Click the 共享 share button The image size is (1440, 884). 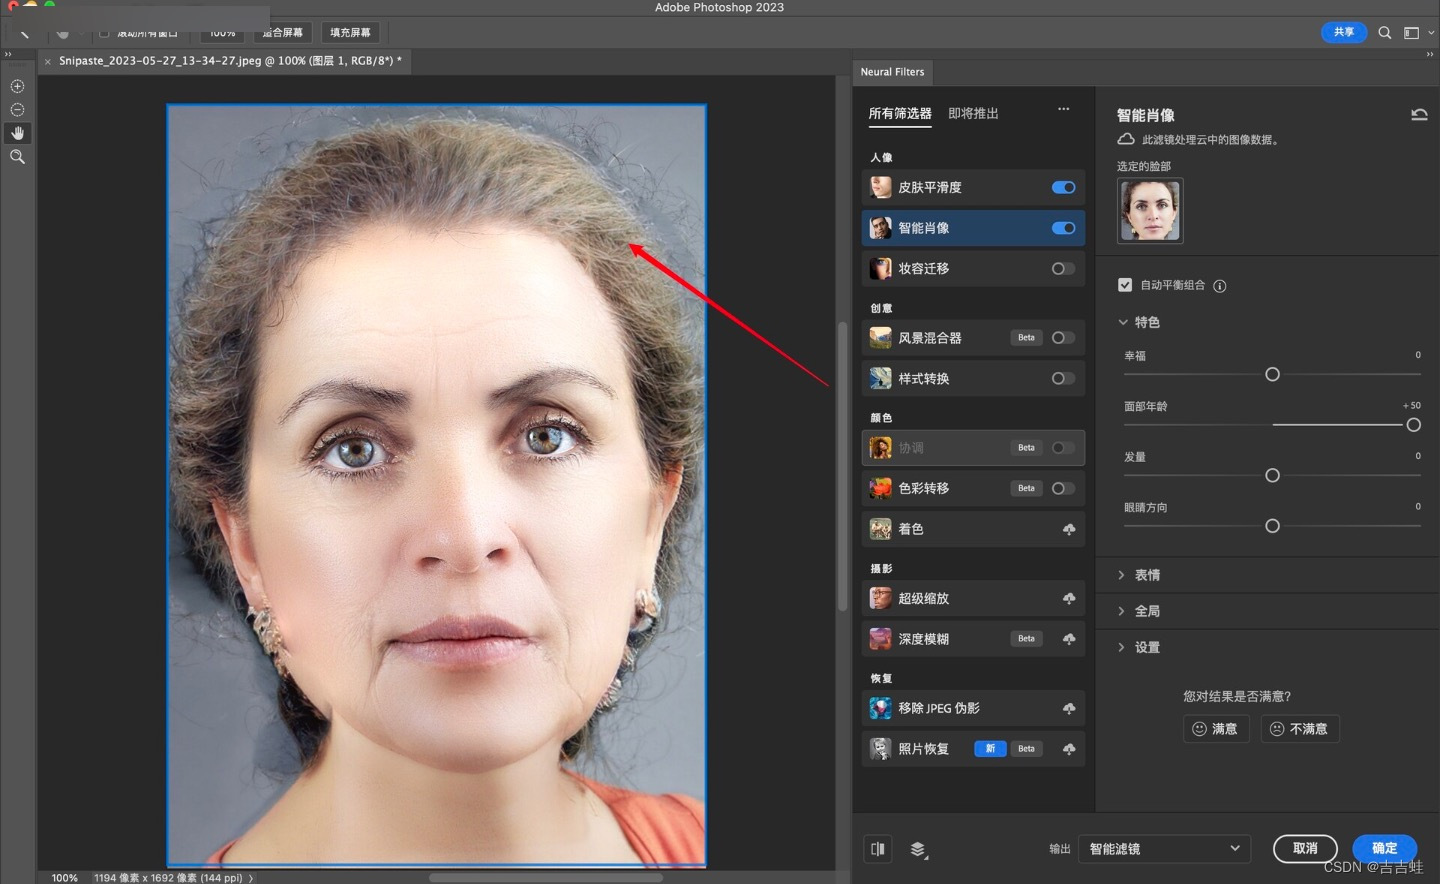point(1344,33)
